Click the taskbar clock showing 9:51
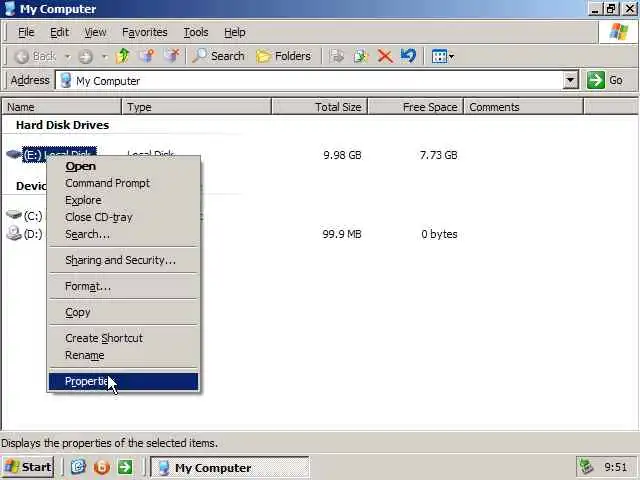The width and height of the screenshot is (640, 480). 616,467
